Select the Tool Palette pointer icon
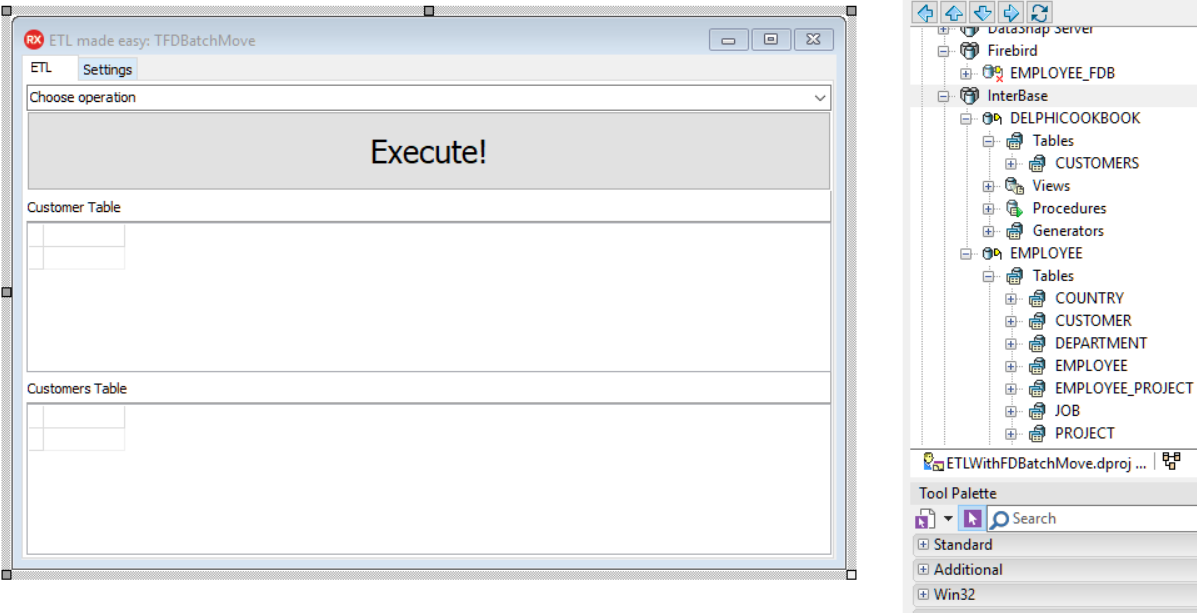Viewport: 1197px width, 613px height. coord(972,519)
